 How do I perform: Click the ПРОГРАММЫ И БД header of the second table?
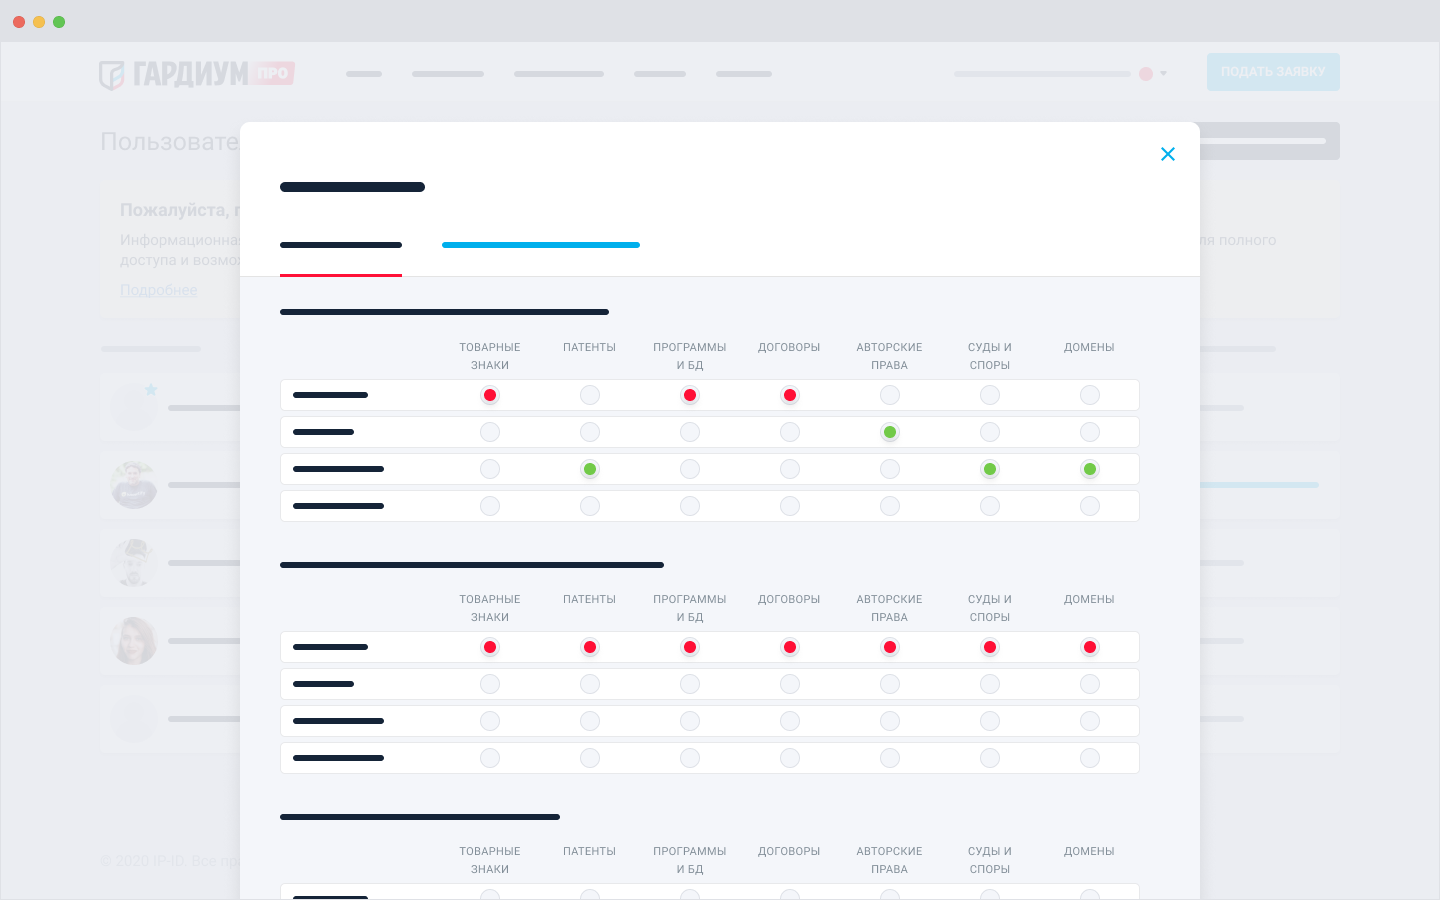690,608
